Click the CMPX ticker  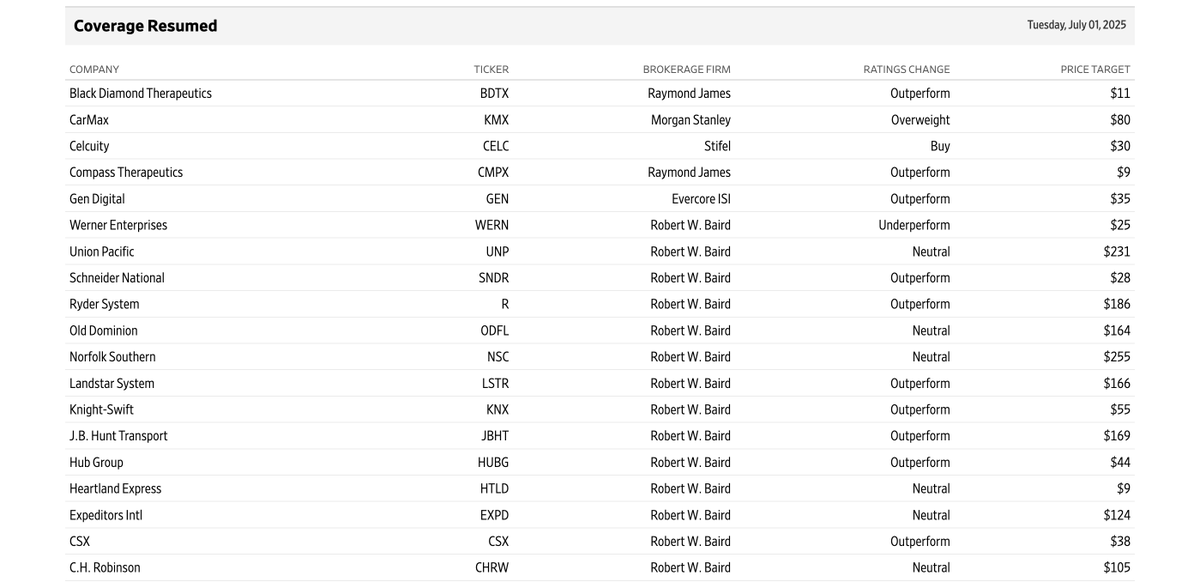point(493,172)
